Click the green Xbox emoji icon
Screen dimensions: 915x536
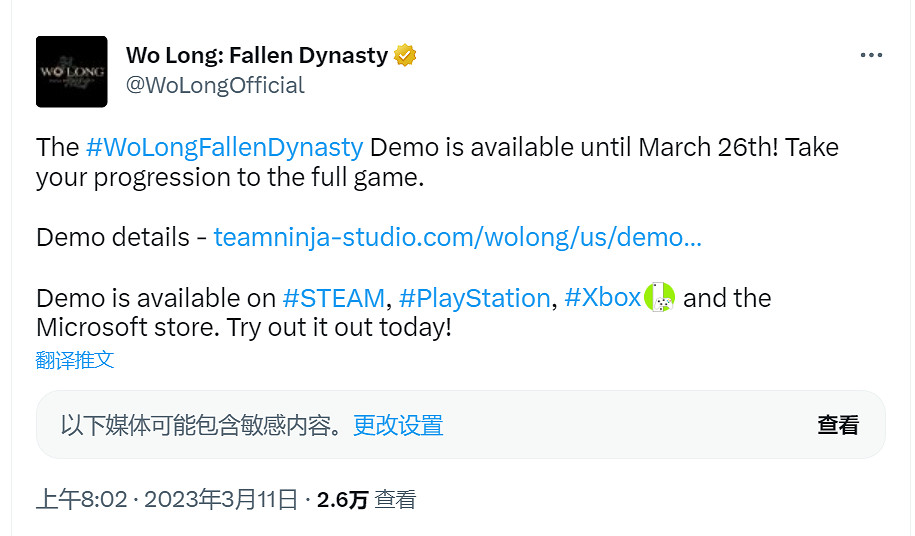coord(660,297)
